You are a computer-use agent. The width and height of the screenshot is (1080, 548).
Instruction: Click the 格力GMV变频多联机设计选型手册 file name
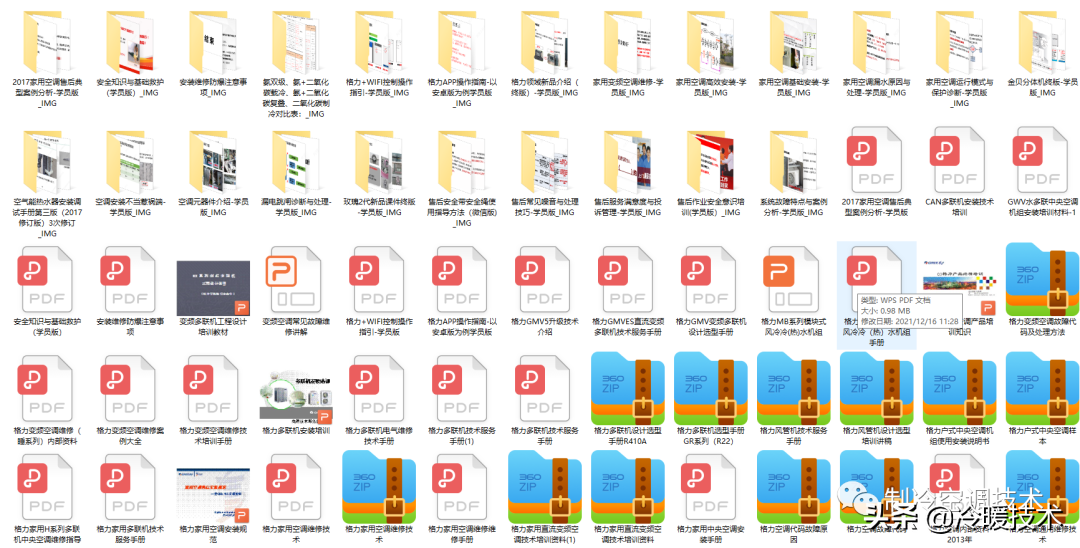[x=711, y=326]
